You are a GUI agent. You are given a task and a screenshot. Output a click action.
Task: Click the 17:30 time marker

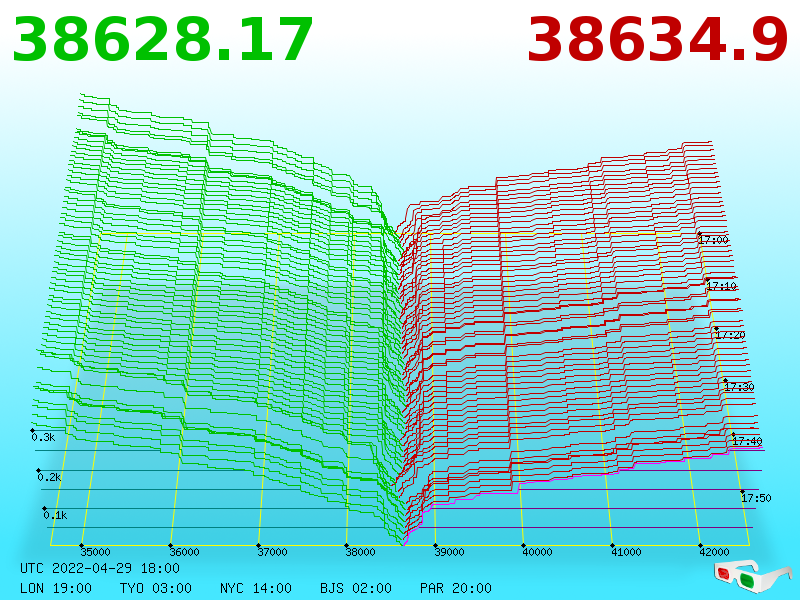(739, 387)
